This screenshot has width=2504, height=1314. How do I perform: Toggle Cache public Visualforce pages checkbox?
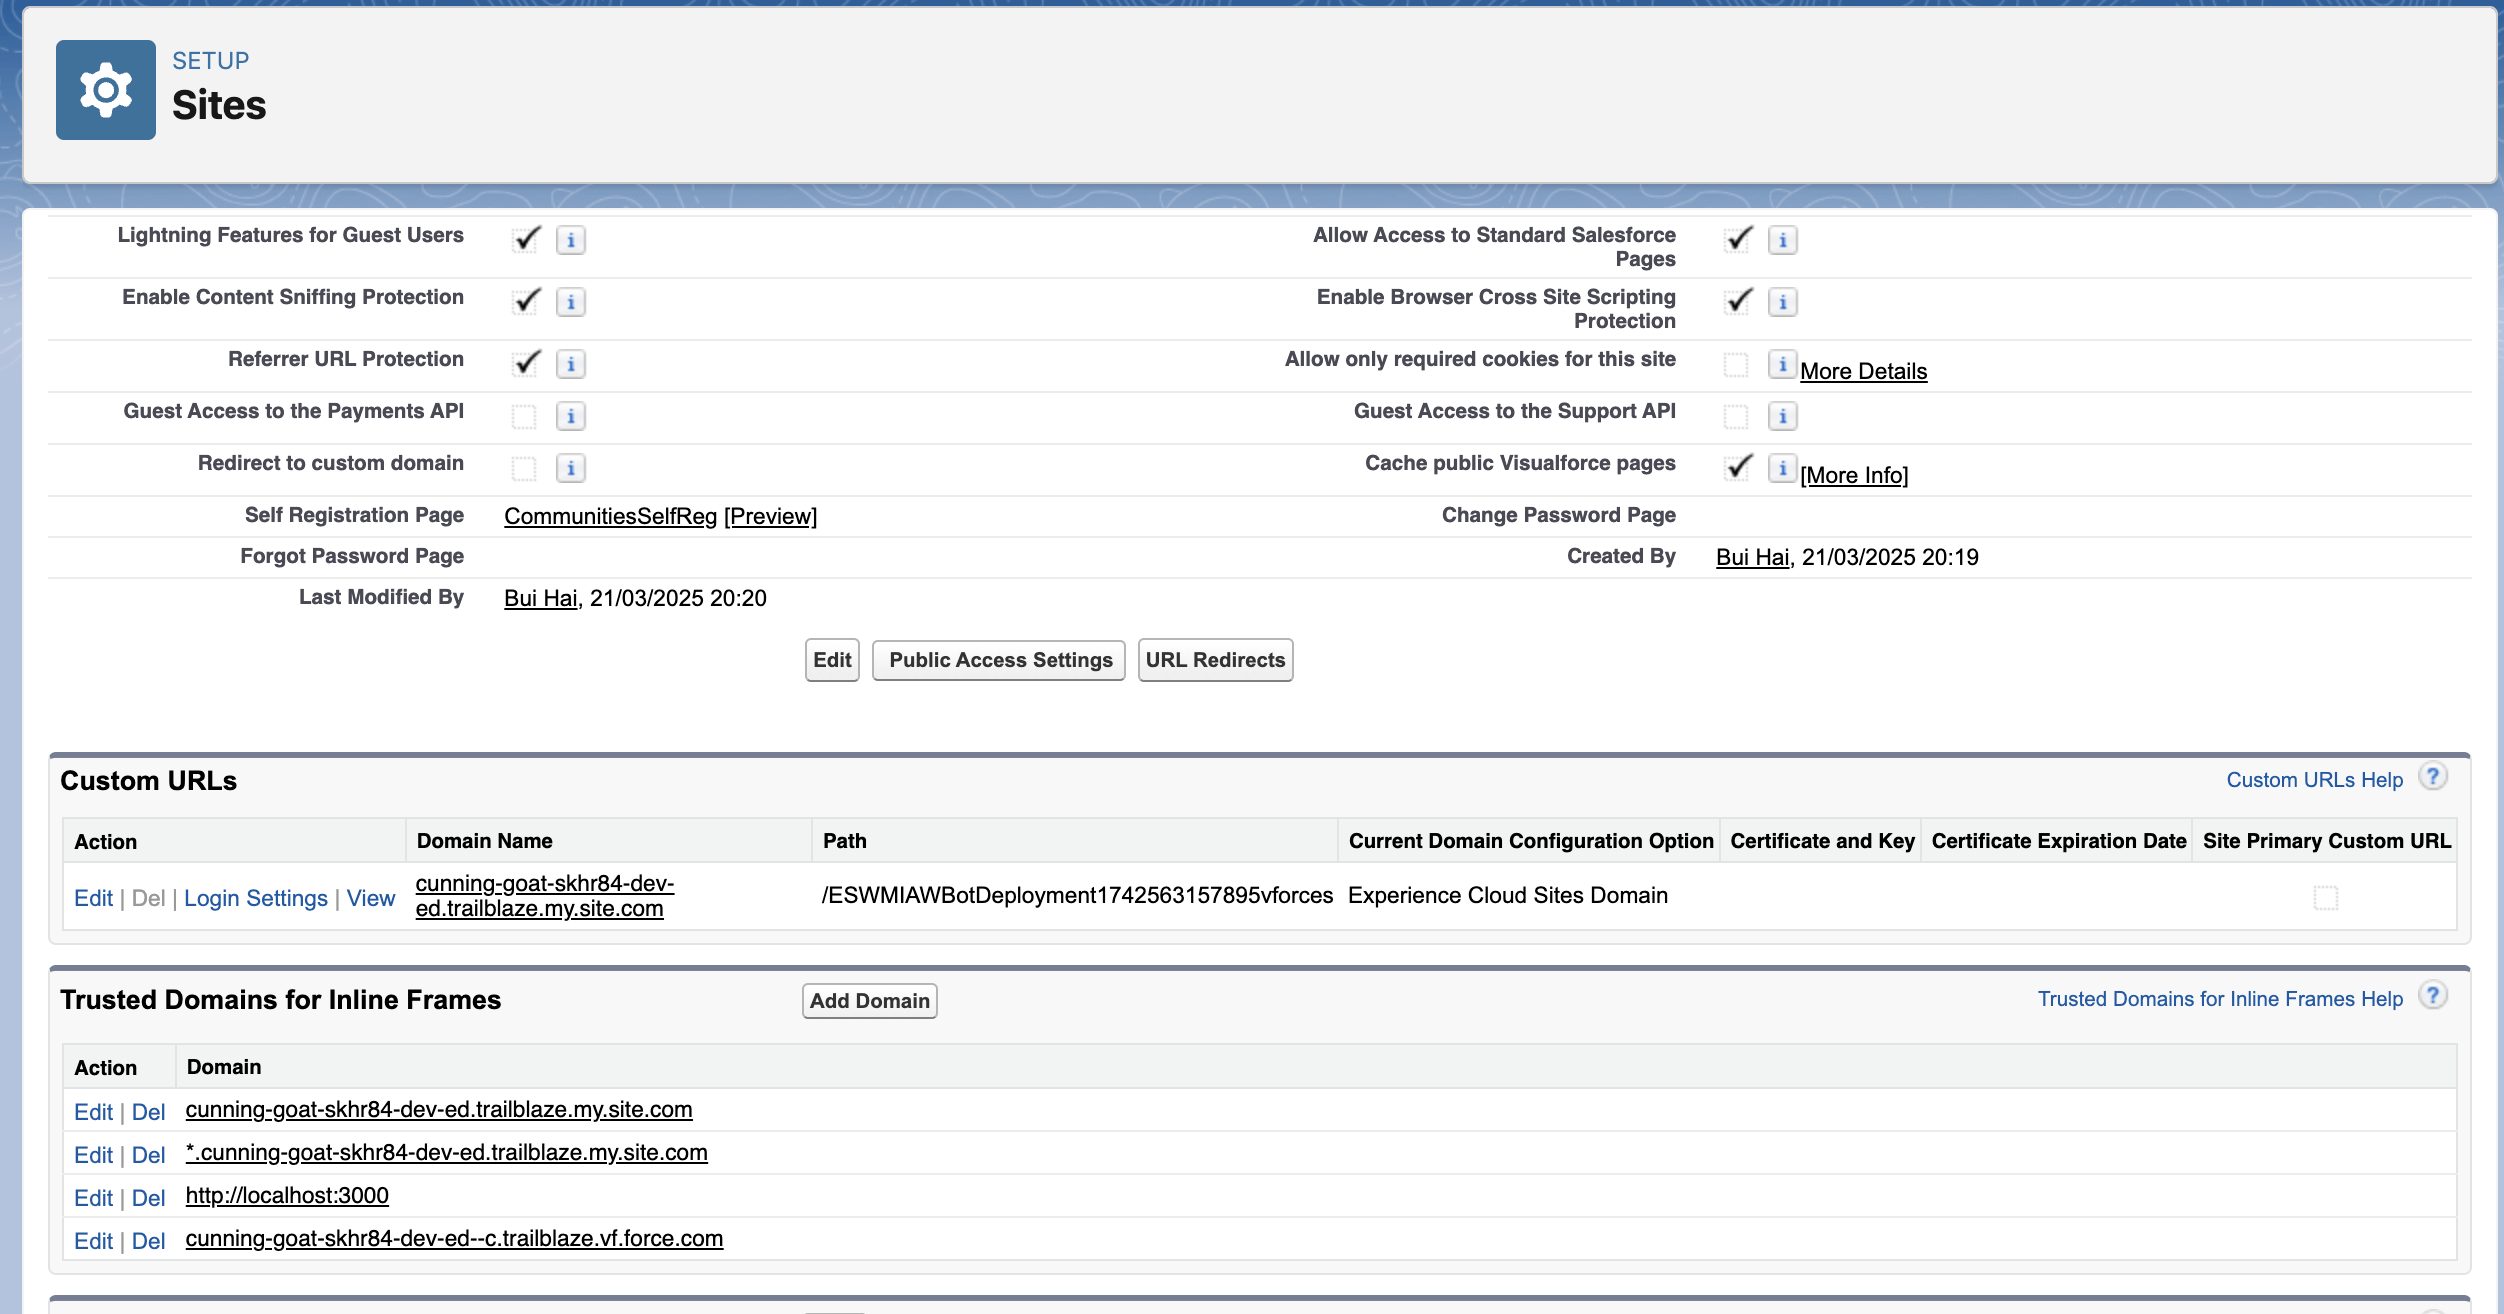1738,468
